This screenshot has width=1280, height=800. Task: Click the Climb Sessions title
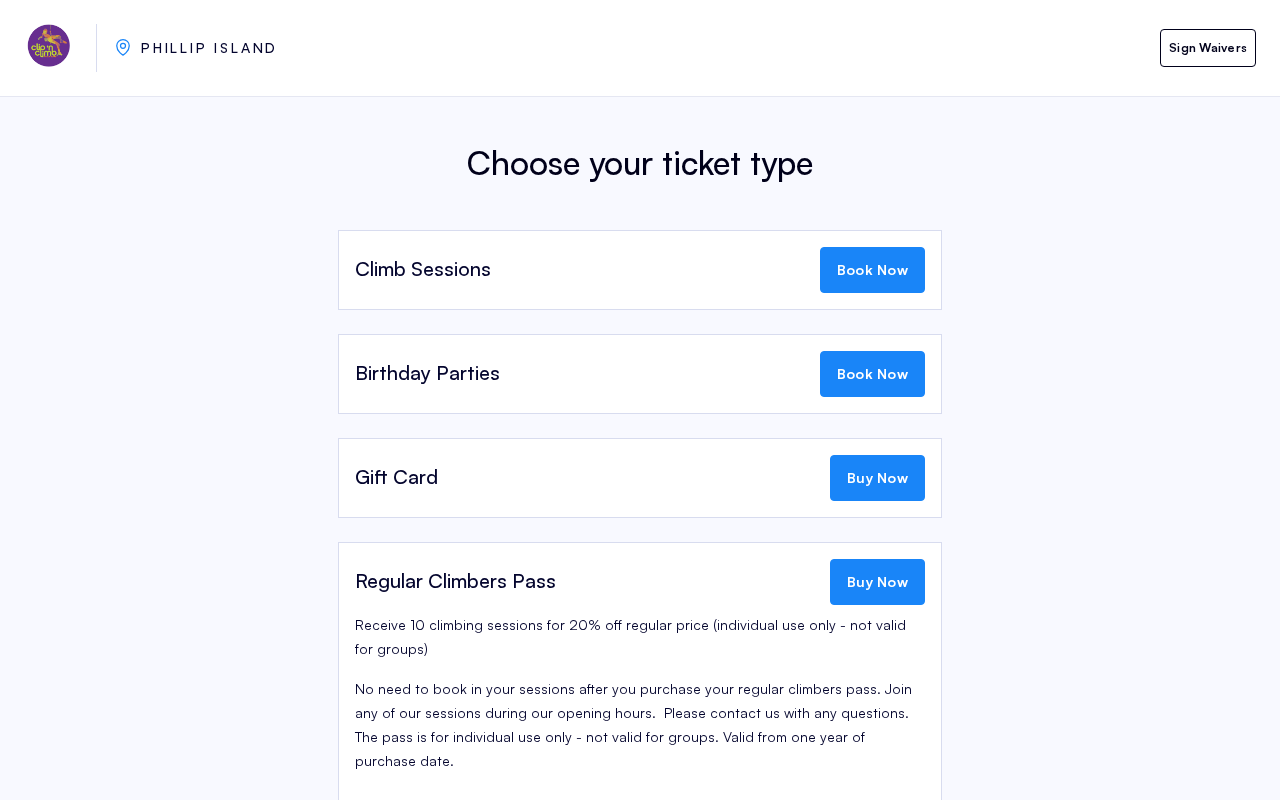423,269
